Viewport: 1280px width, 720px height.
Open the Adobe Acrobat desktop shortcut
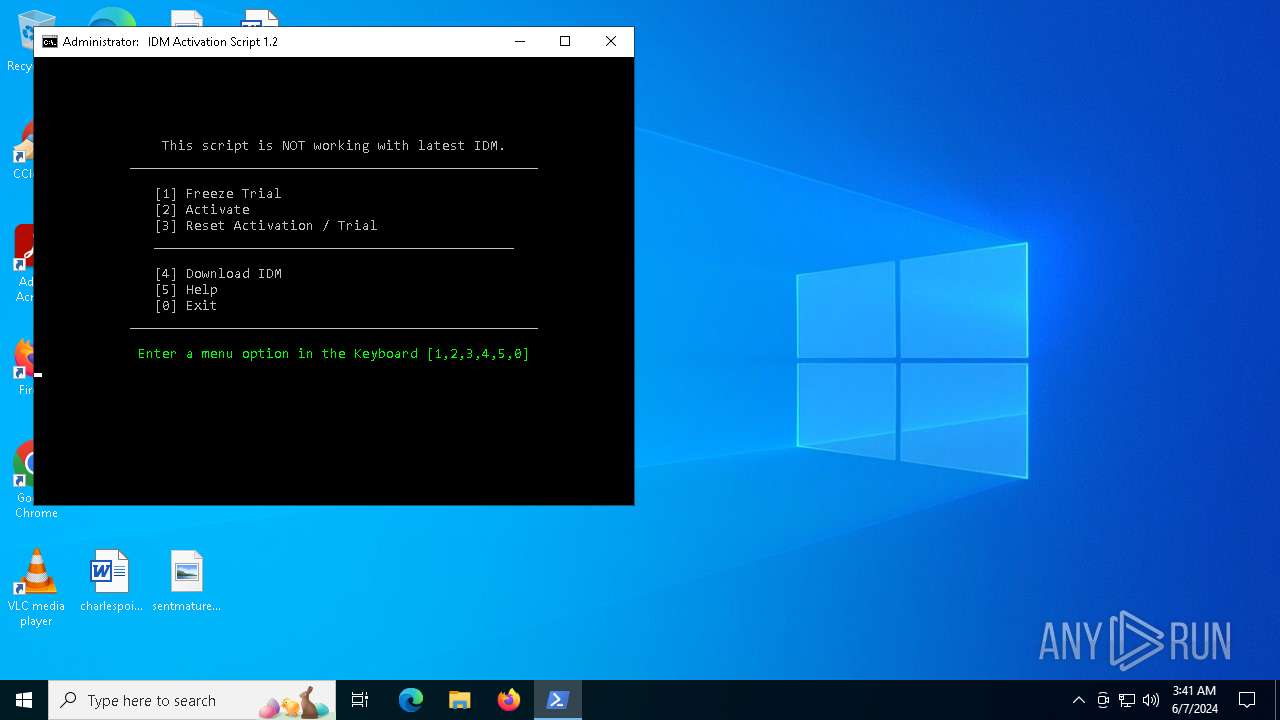click(23, 263)
